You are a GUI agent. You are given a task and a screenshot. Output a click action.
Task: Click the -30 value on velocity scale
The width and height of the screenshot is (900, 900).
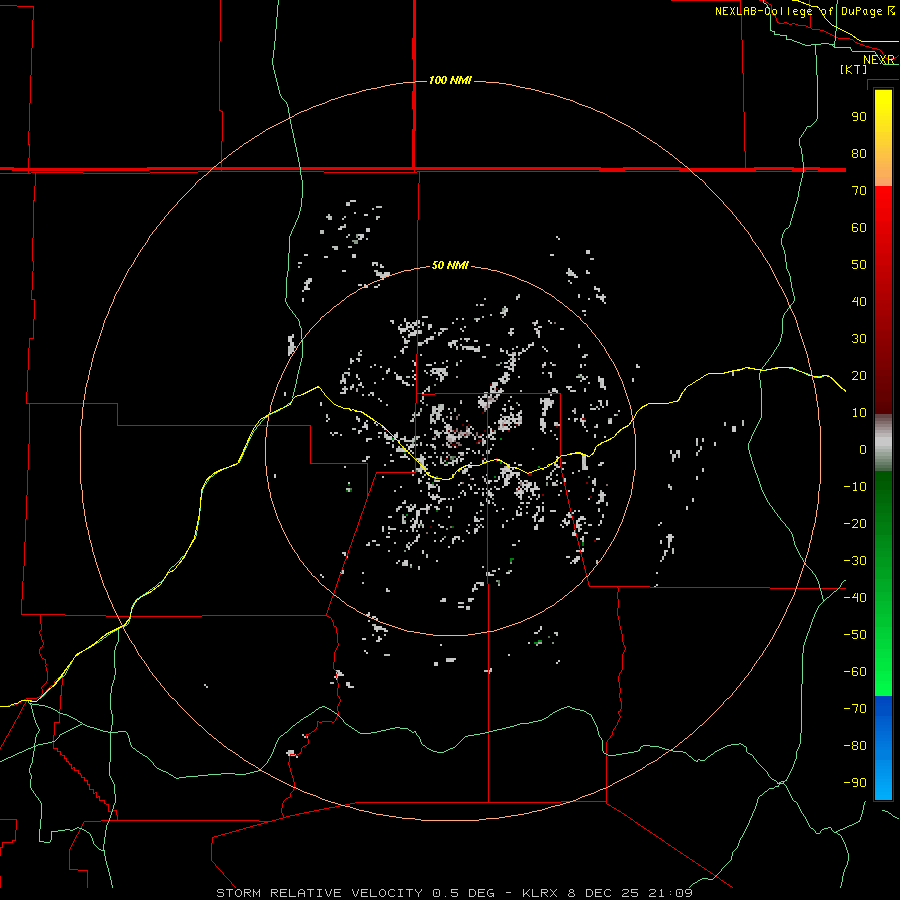click(855, 561)
